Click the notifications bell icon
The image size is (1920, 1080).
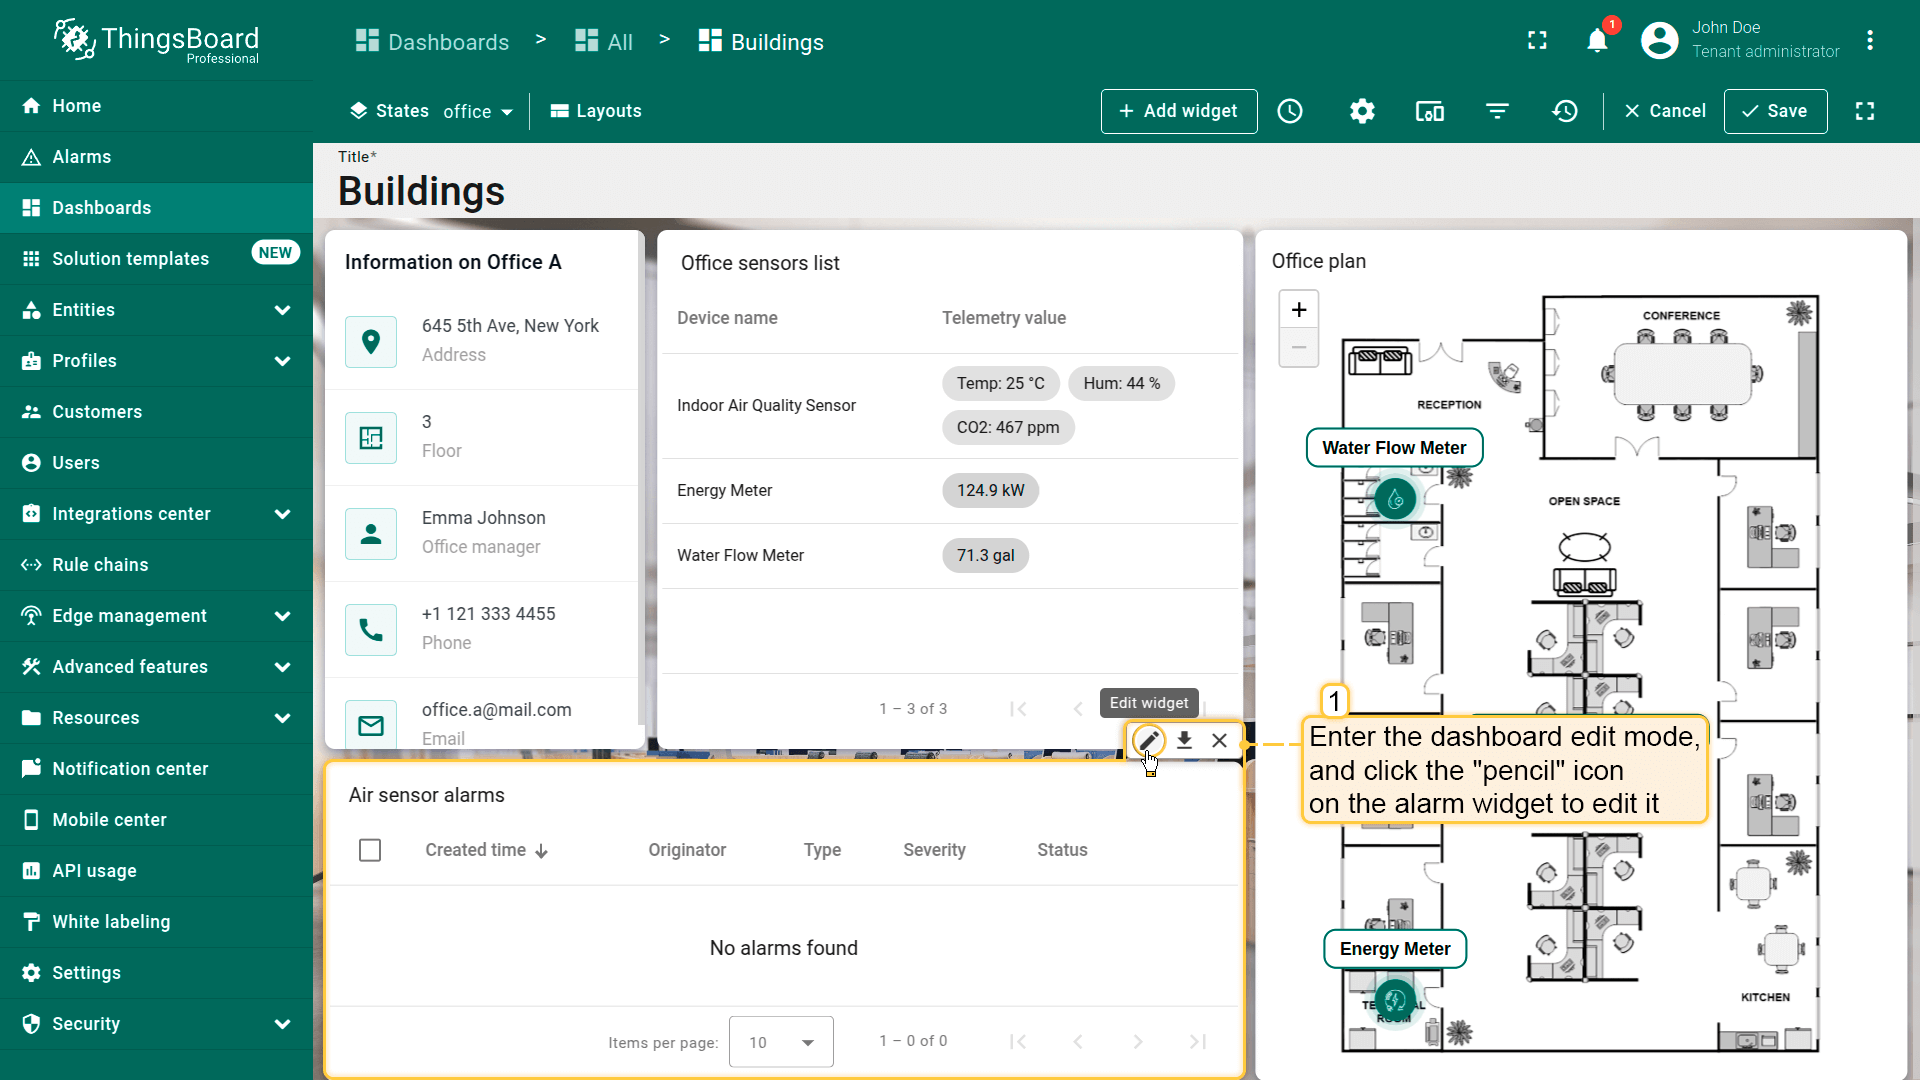[x=1597, y=41]
